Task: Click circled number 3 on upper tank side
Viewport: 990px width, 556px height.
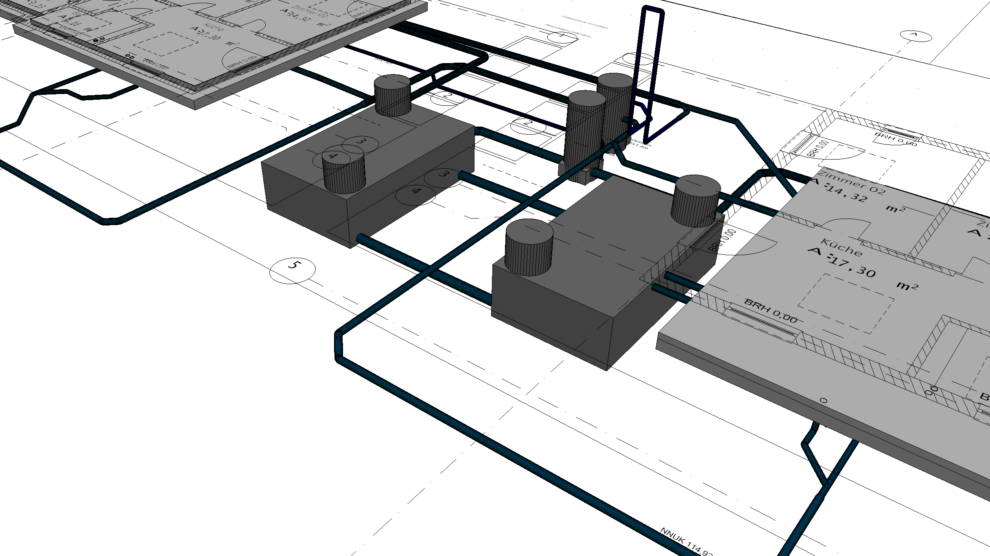Action: click(x=436, y=176)
